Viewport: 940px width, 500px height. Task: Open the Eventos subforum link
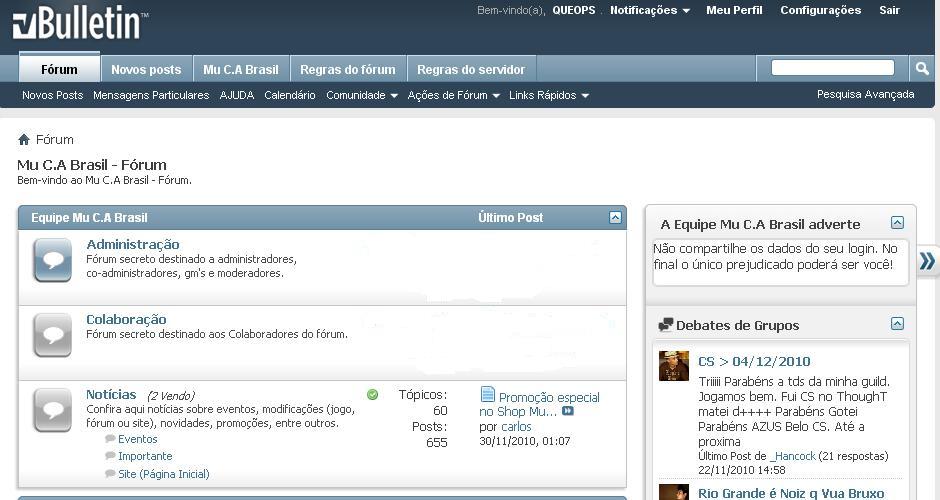[137, 439]
